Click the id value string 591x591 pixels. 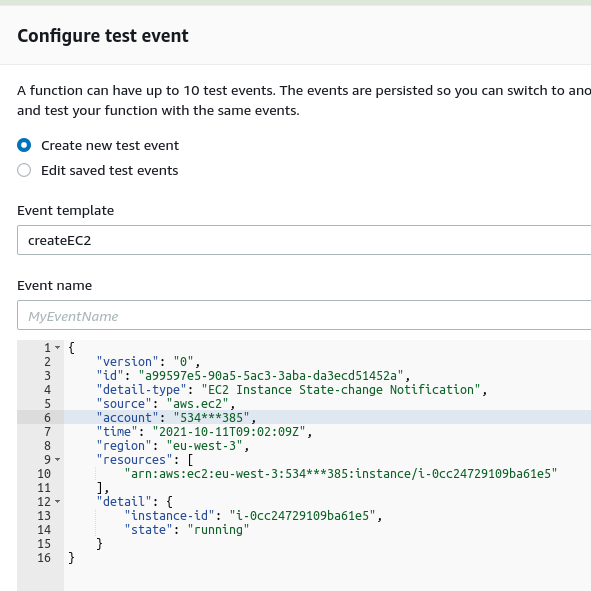click(271, 376)
